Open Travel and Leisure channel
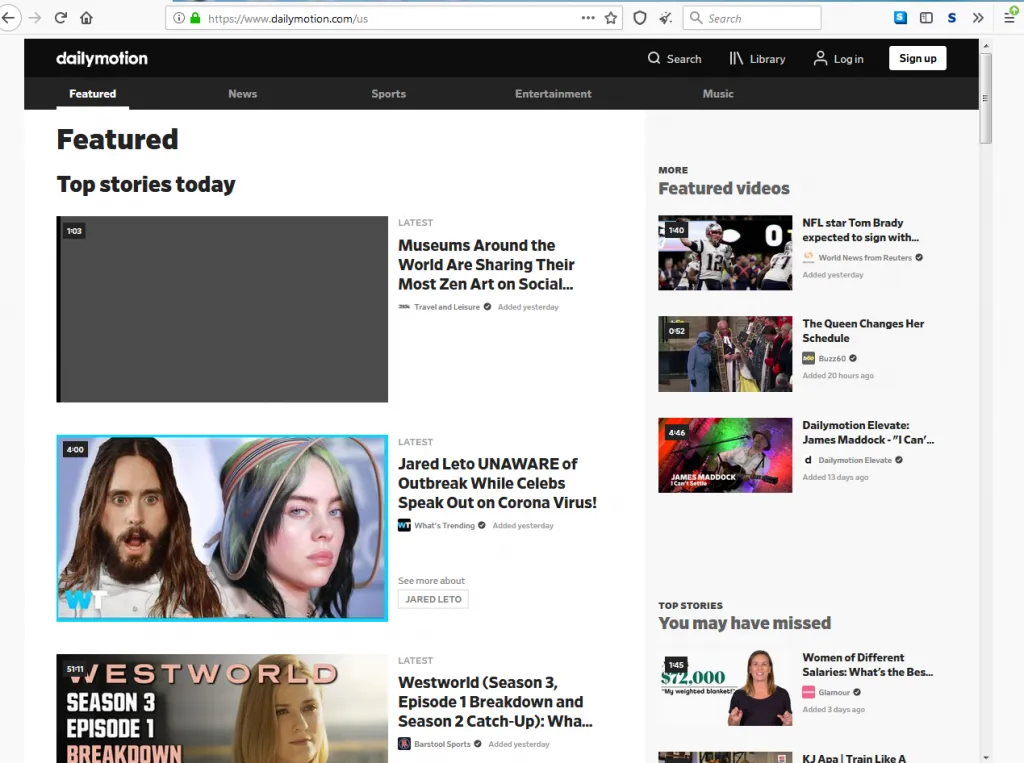Screen dimensions: 1024x763 coord(445,307)
